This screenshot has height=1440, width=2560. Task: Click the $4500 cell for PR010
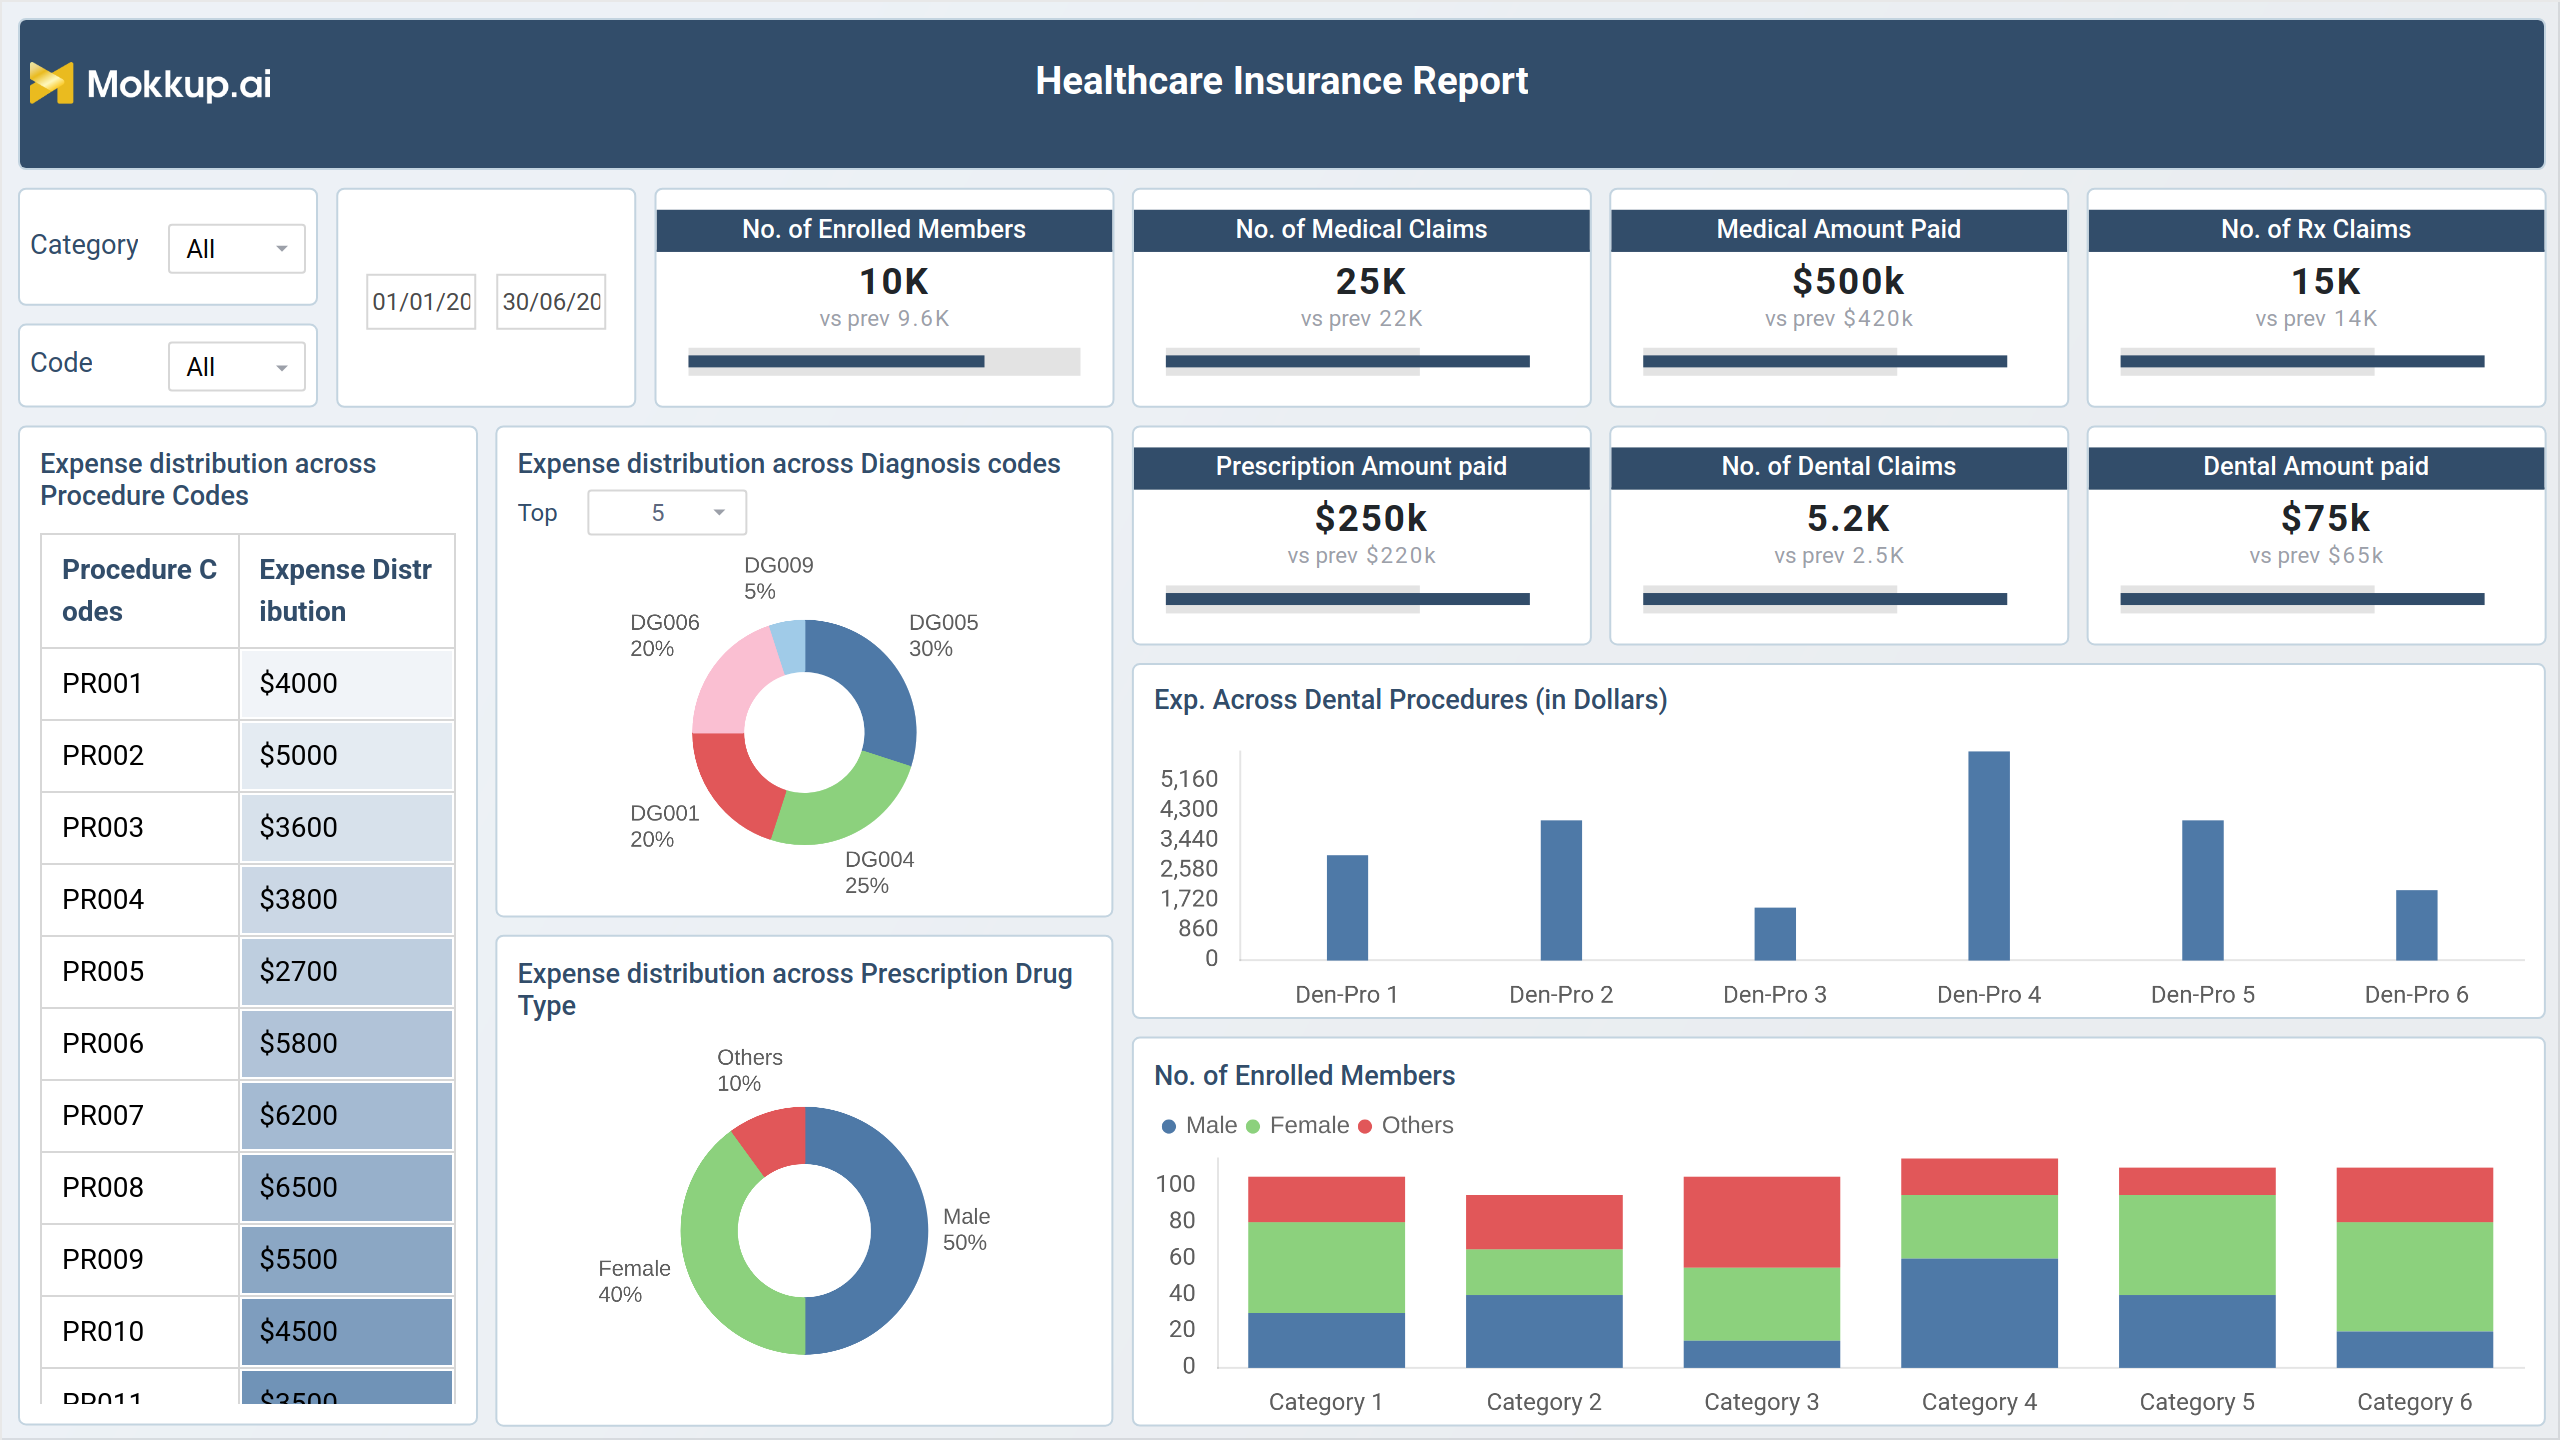click(x=346, y=1332)
